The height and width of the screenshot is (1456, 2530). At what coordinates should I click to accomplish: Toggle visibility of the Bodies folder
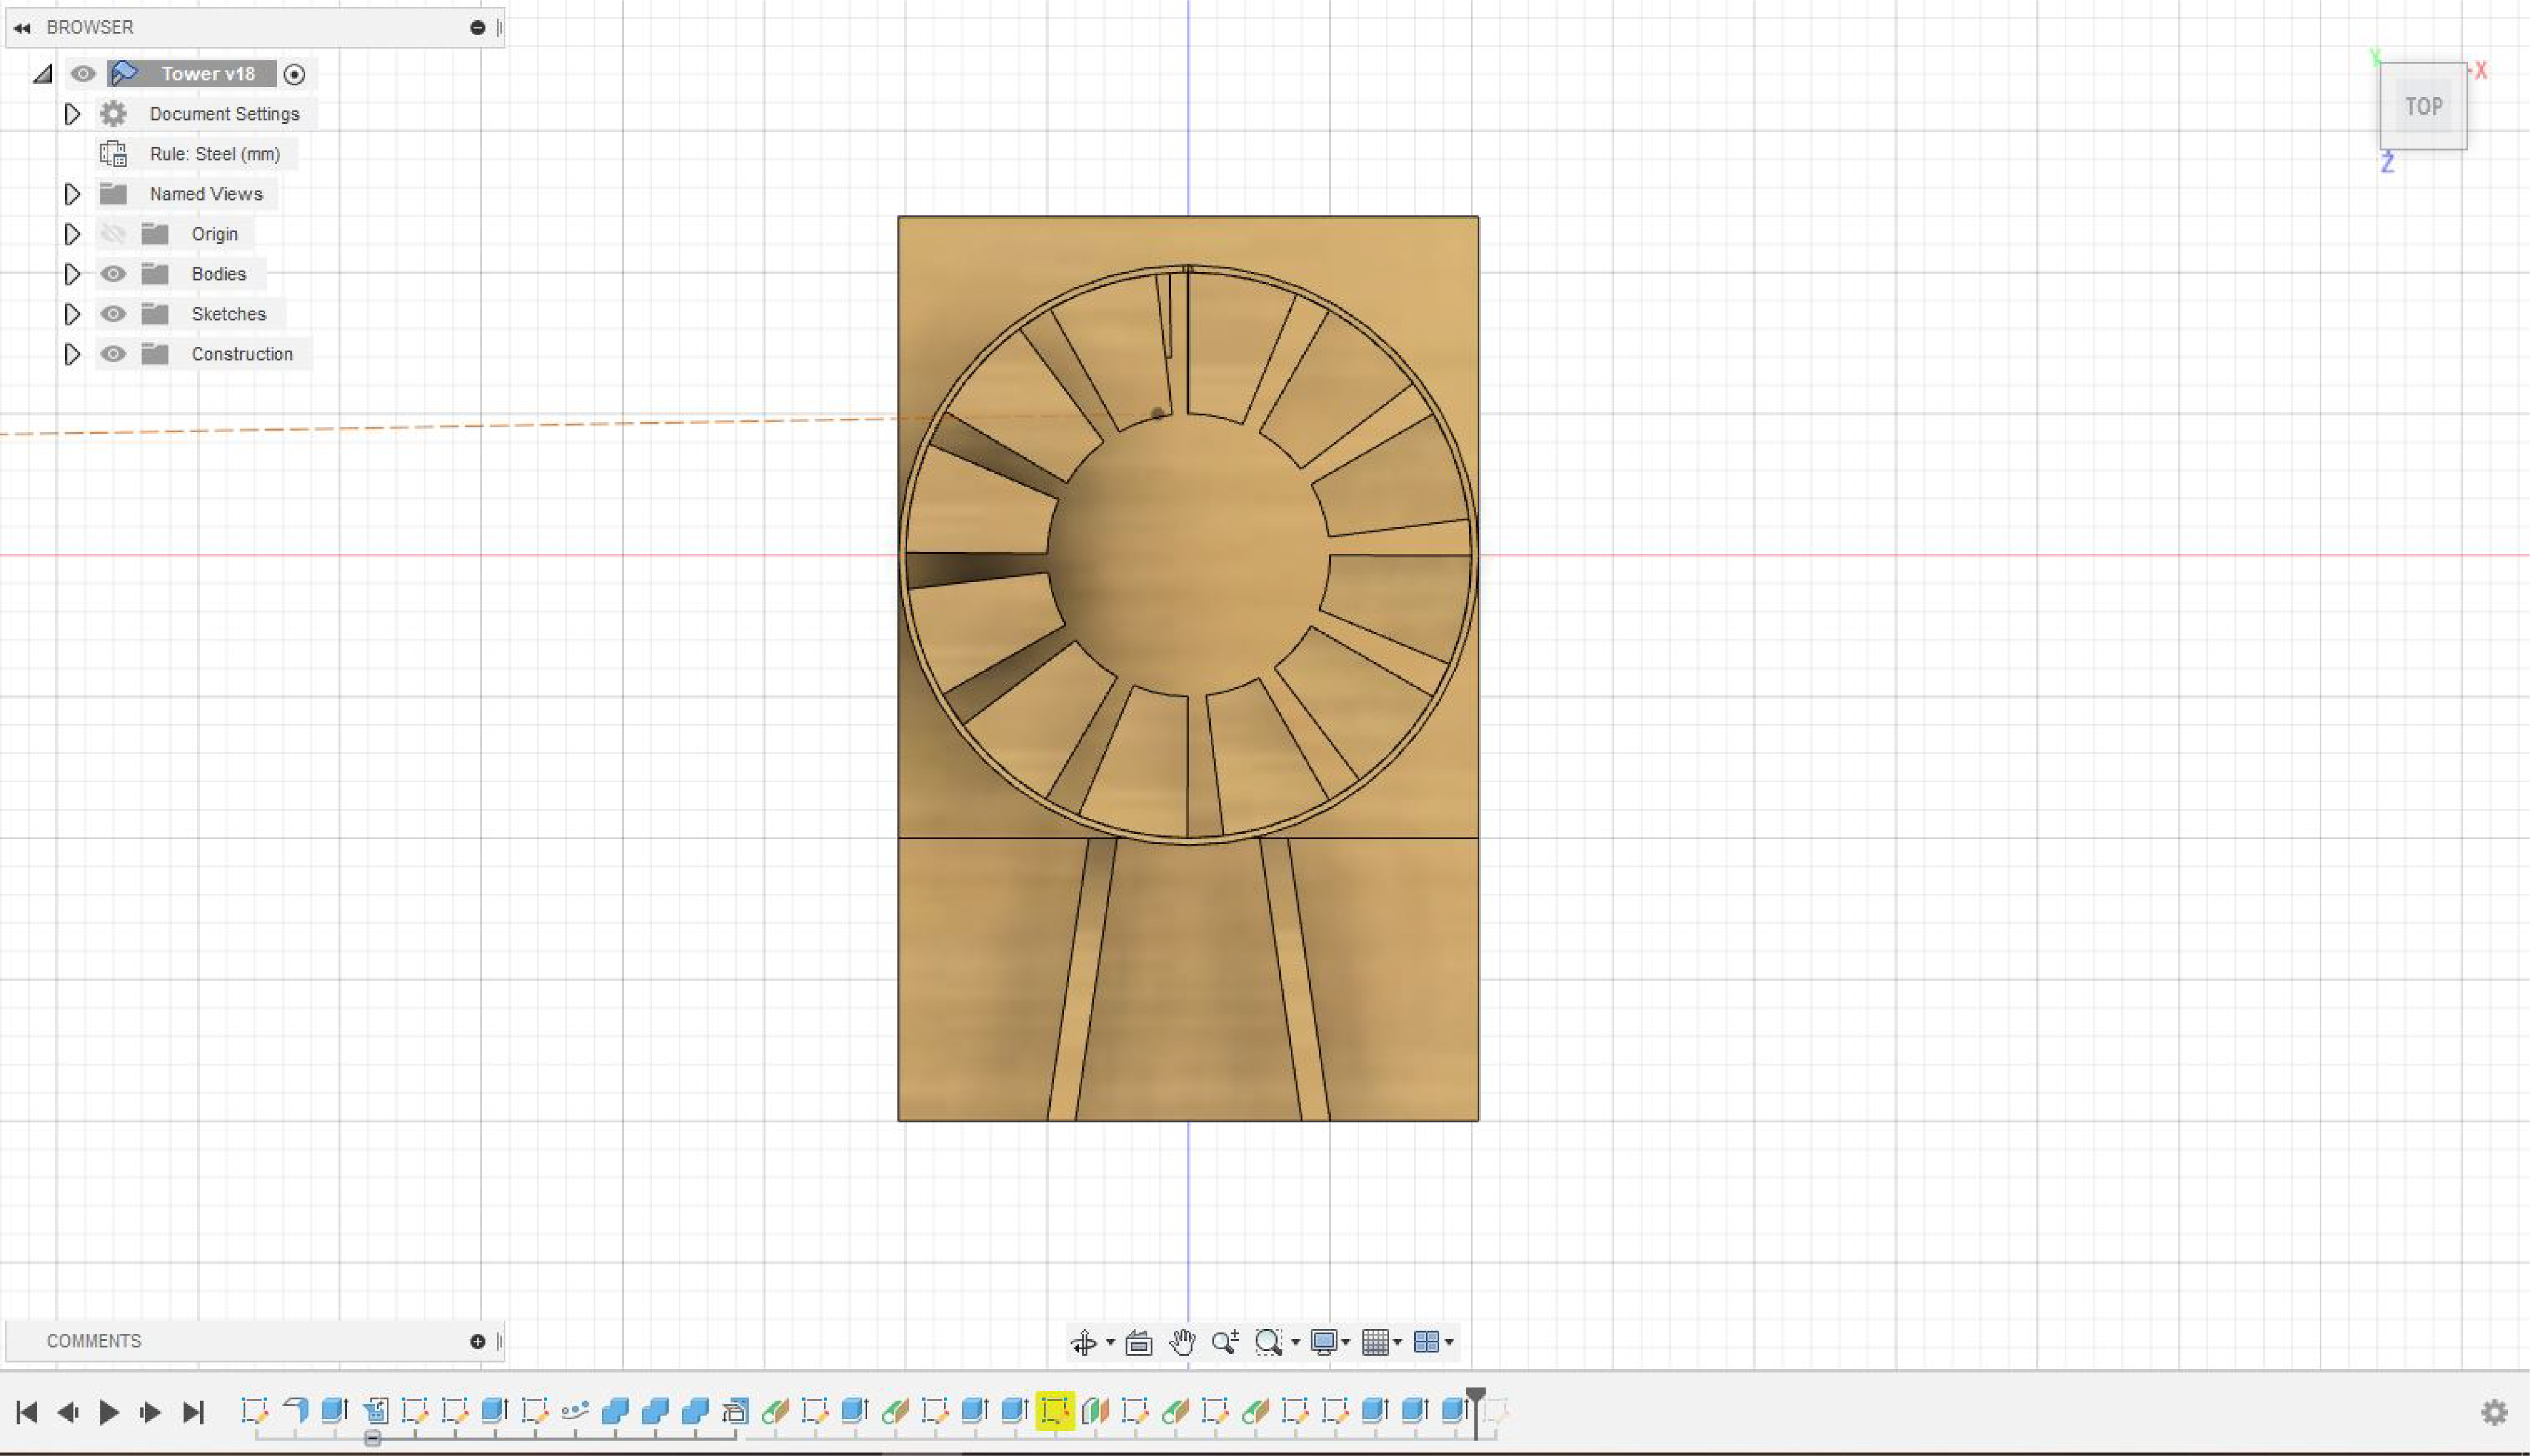(113, 274)
